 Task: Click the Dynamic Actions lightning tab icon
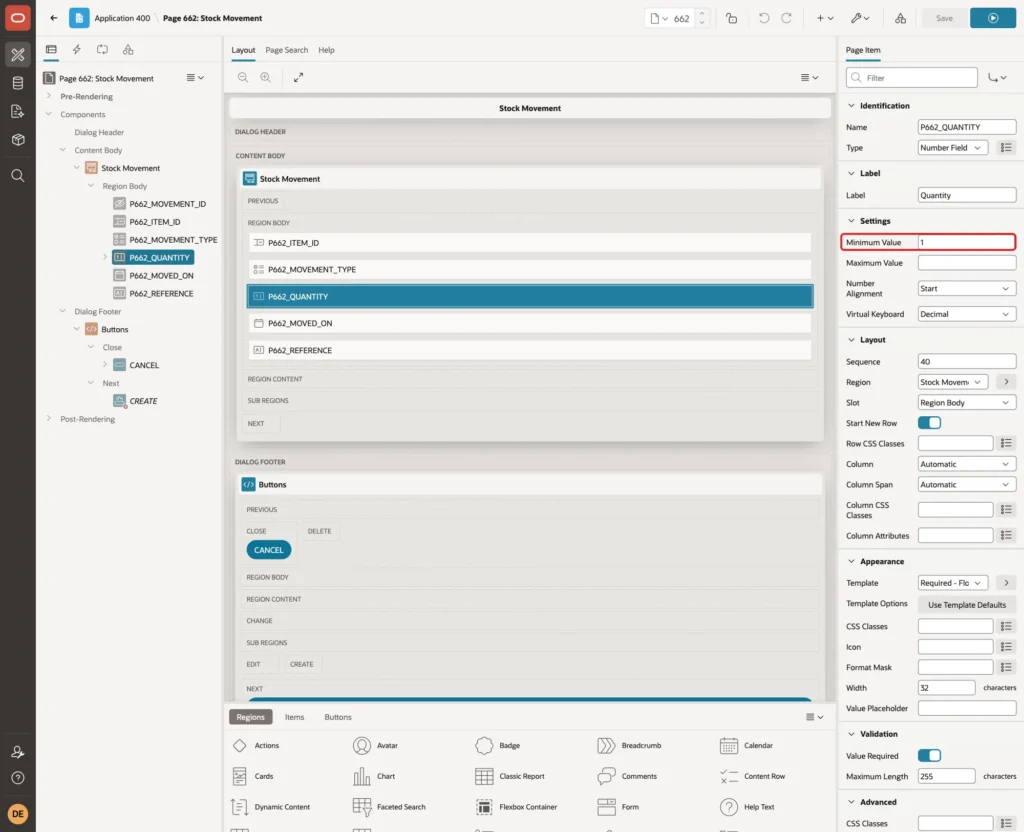tap(76, 49)
